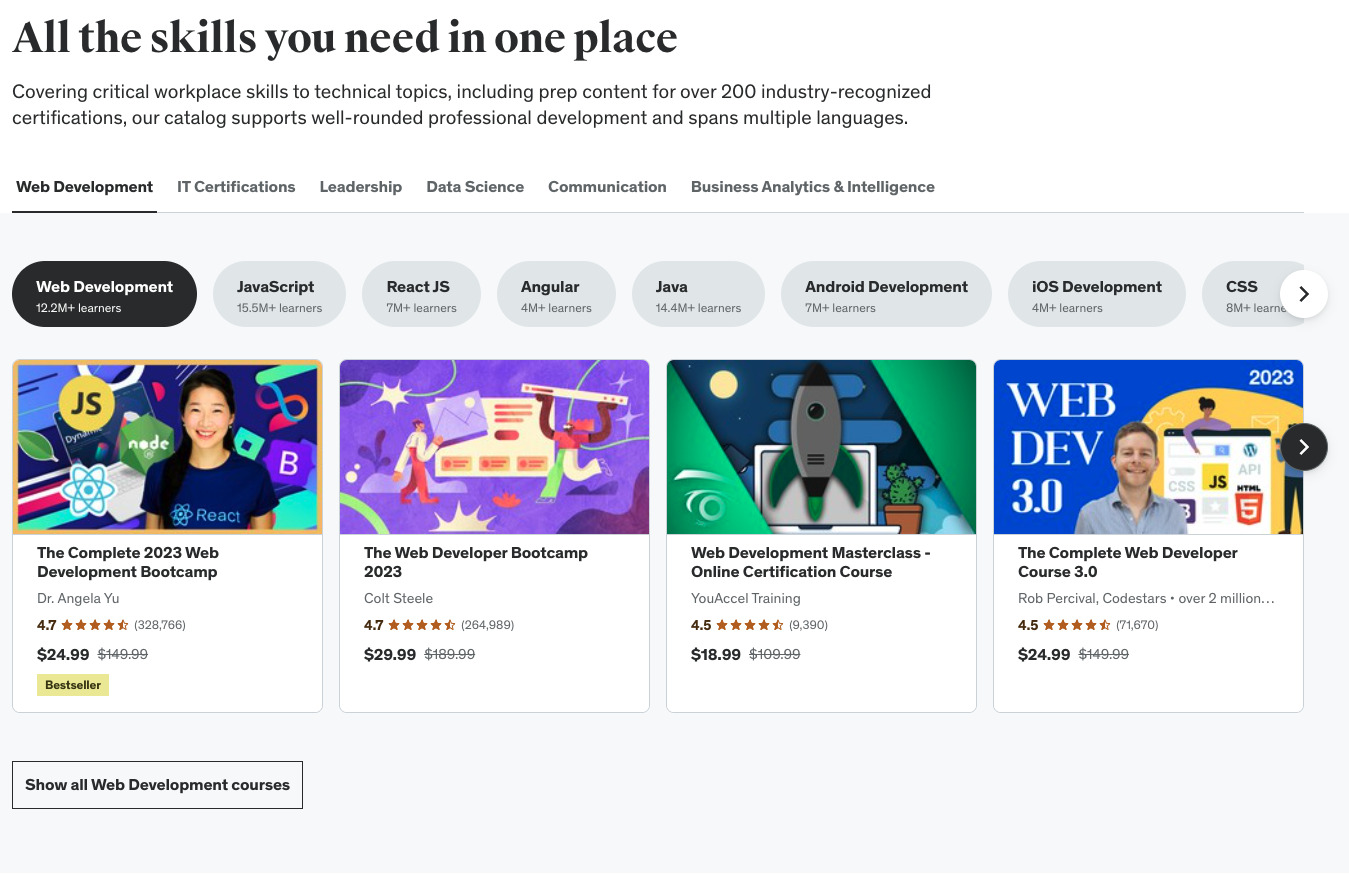Click the course carousel next arrow
This screenshot has height=880, width=1349.
1303,447
